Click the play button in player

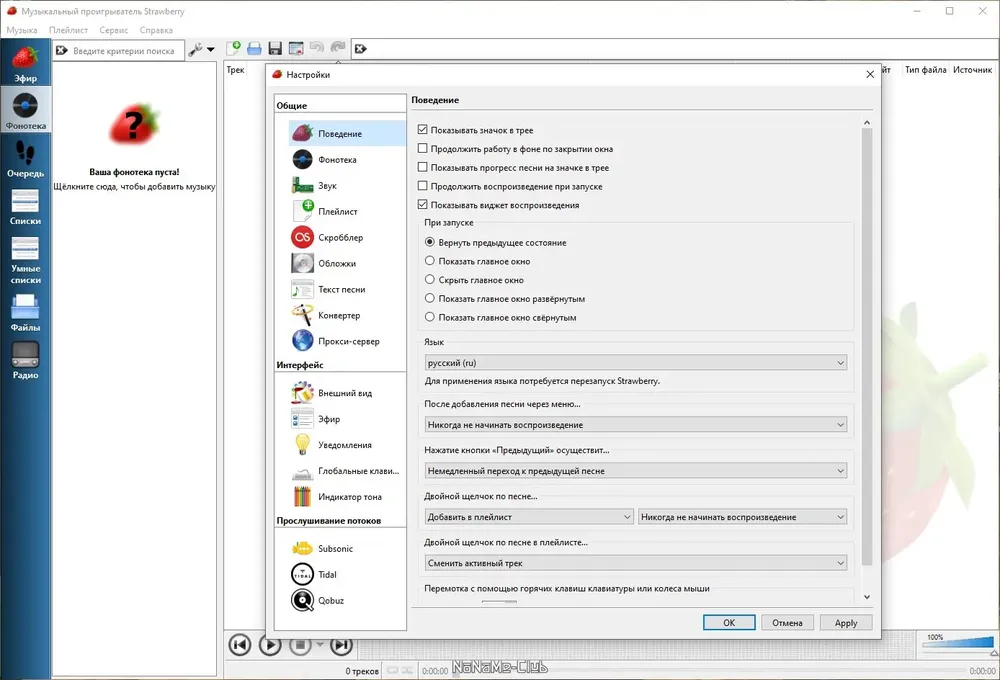tap(270, 645)
